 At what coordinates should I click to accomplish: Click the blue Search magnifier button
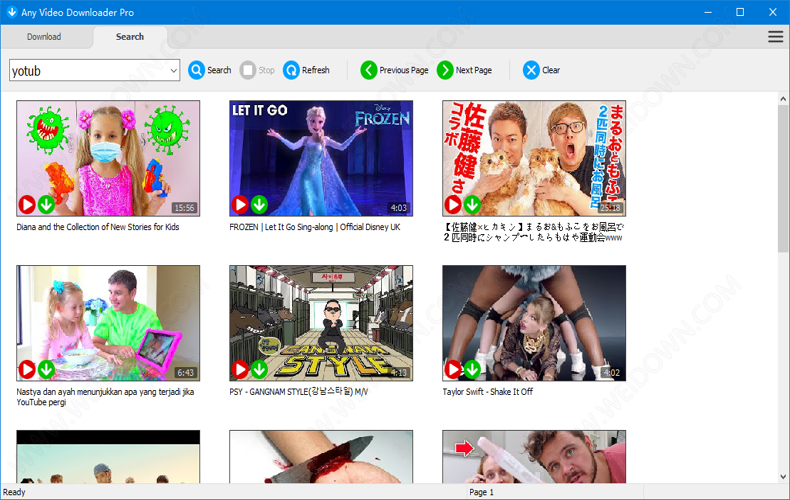click(210, 70)
